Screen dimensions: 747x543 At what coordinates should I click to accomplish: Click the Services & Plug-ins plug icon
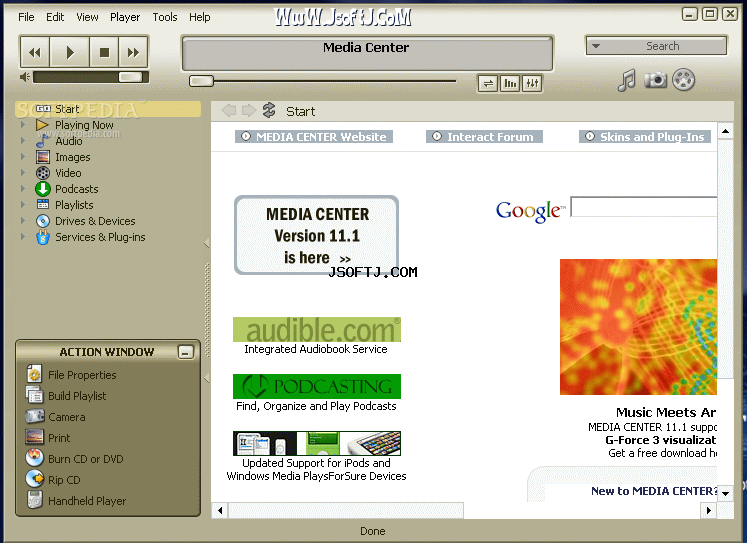click(43, 237)
